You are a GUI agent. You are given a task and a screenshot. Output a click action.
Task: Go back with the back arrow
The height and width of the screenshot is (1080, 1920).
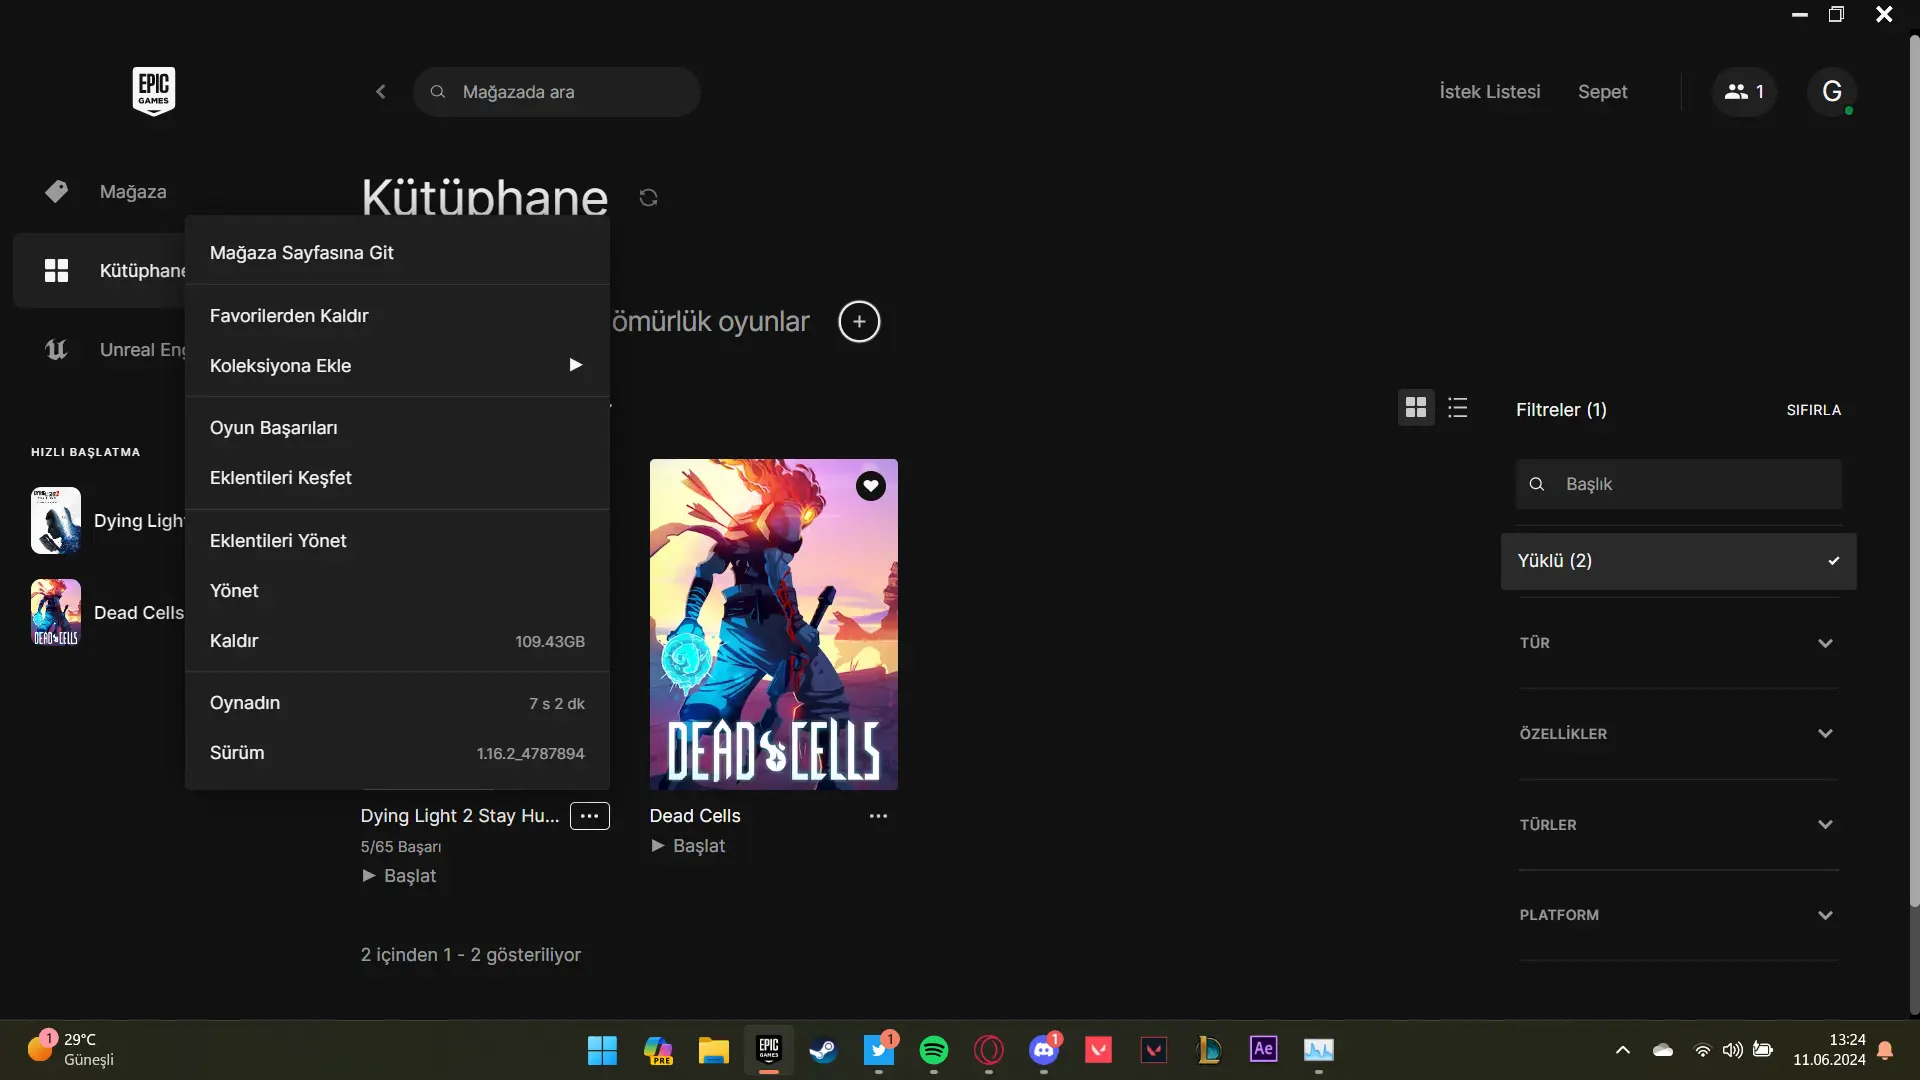coord(381,92)
